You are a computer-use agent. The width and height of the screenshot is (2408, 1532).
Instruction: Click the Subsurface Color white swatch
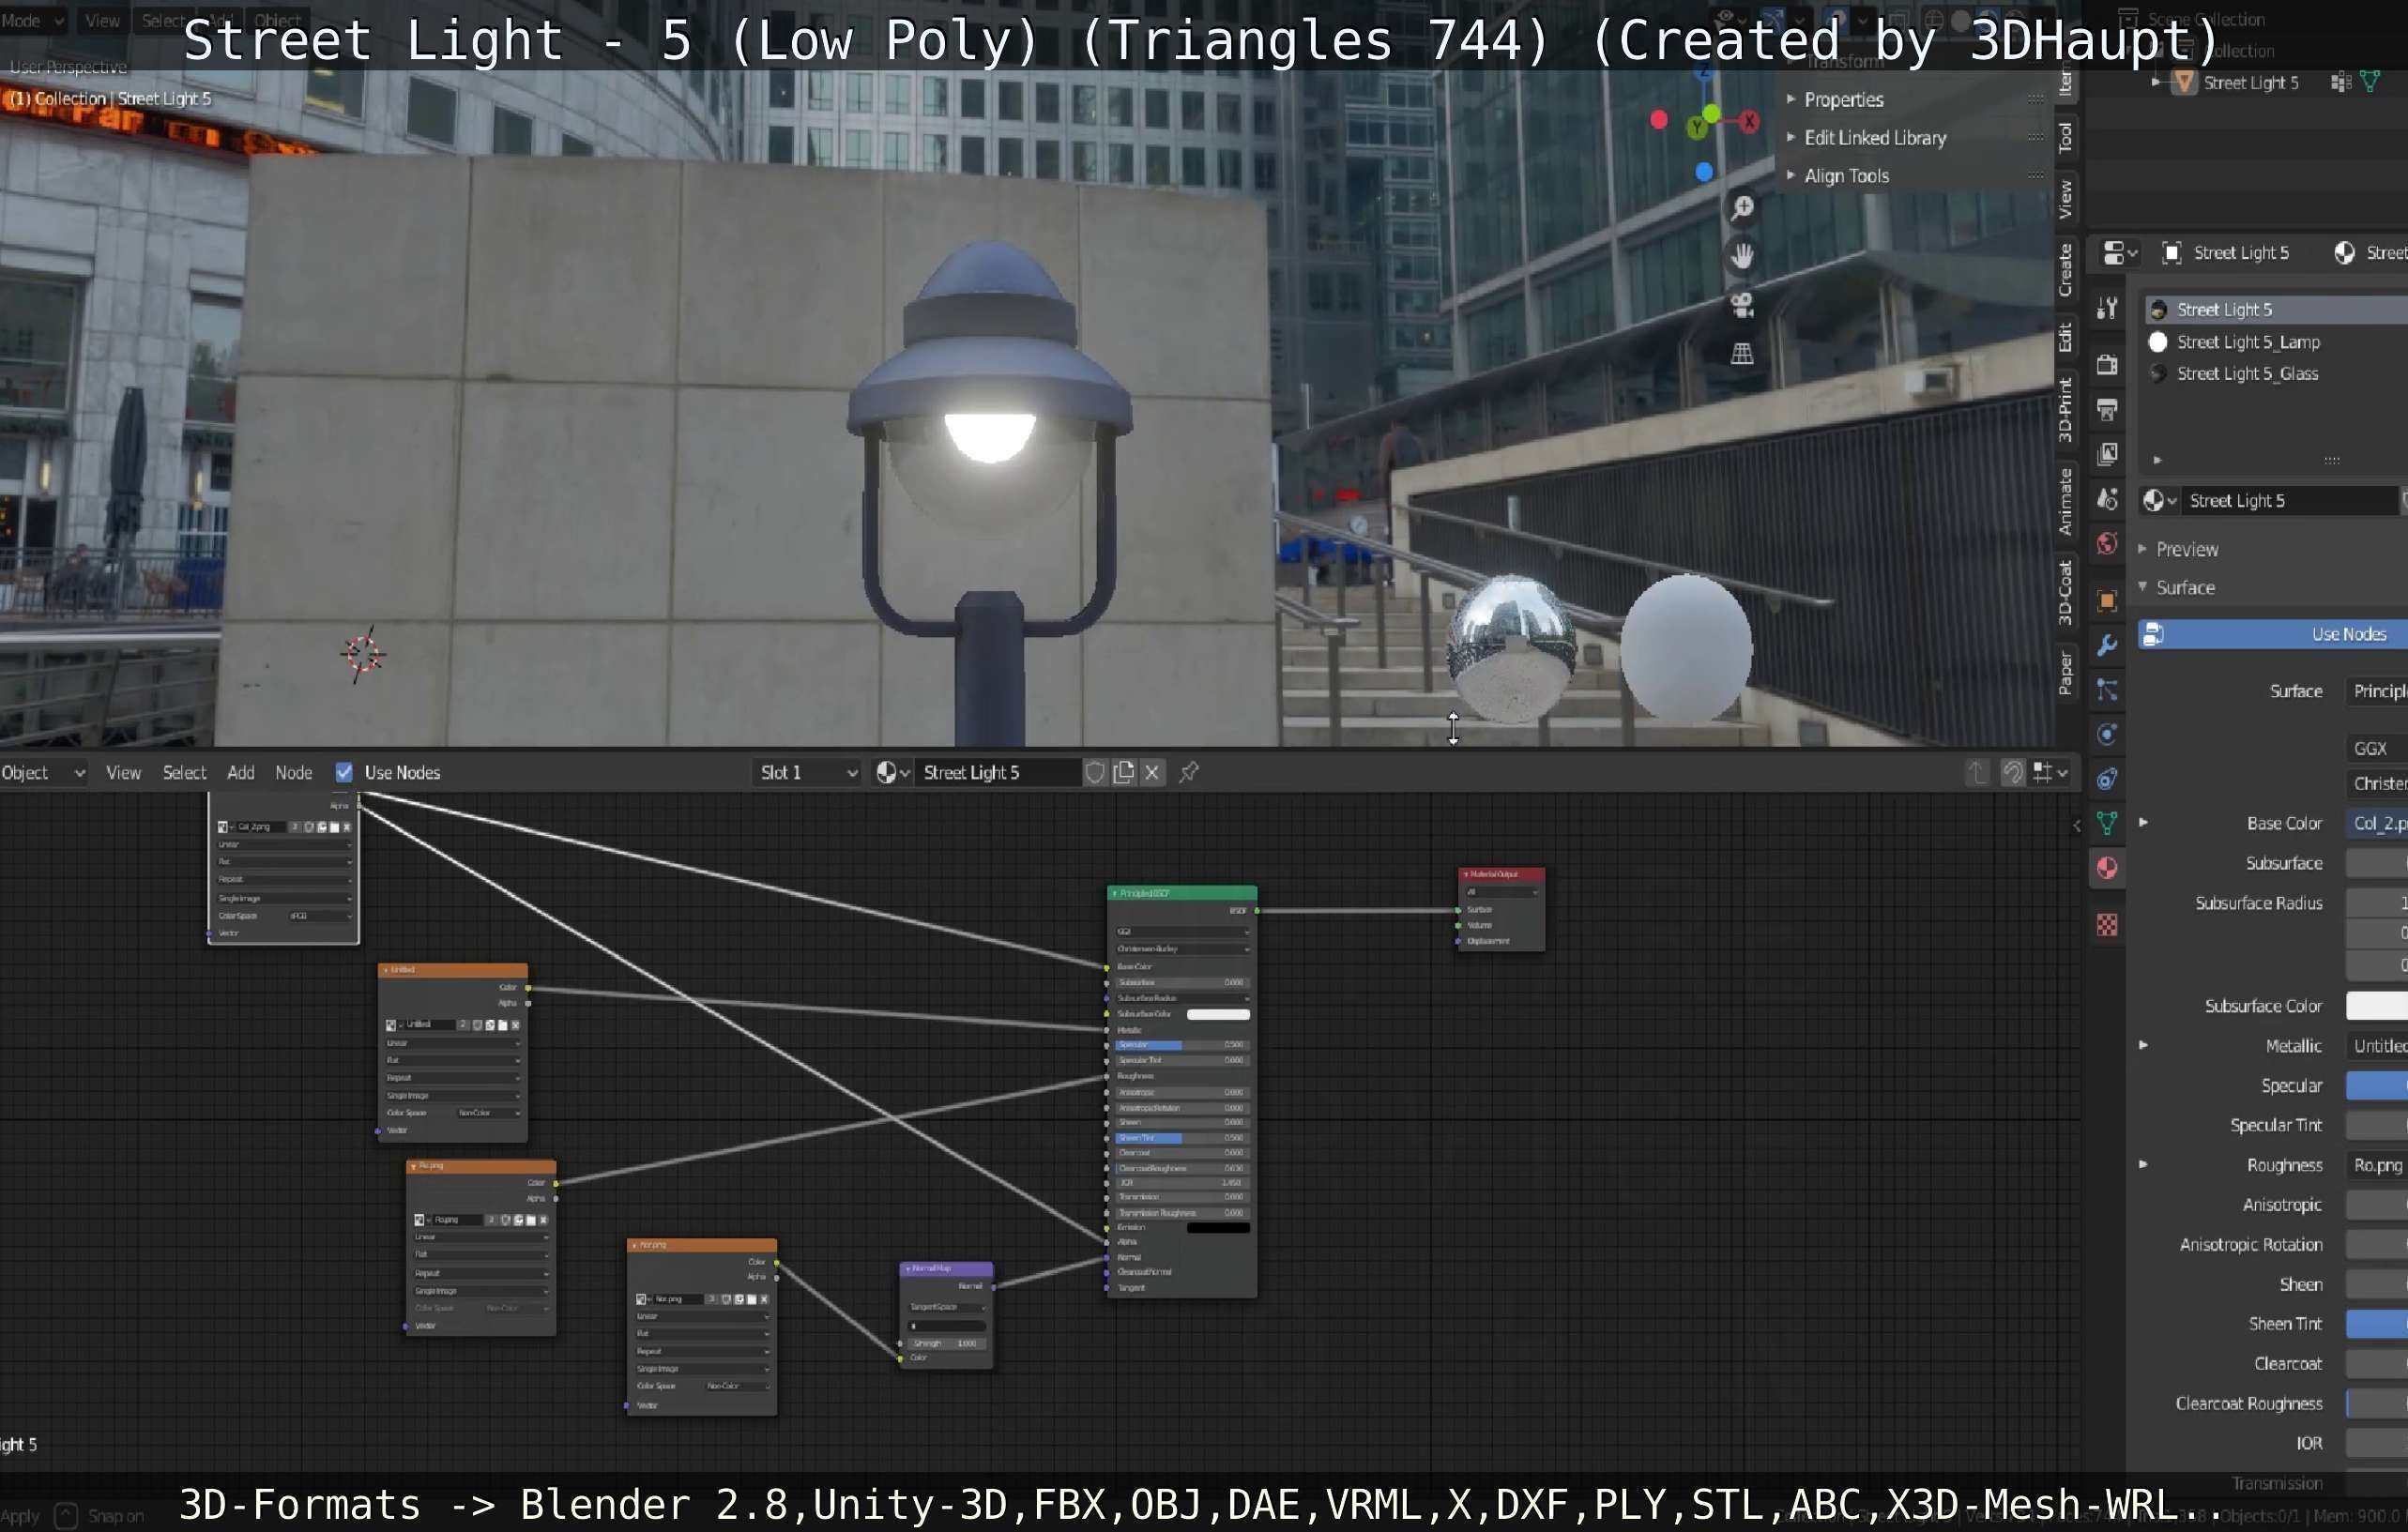pyautogui.click(x=2376, y=1006)
